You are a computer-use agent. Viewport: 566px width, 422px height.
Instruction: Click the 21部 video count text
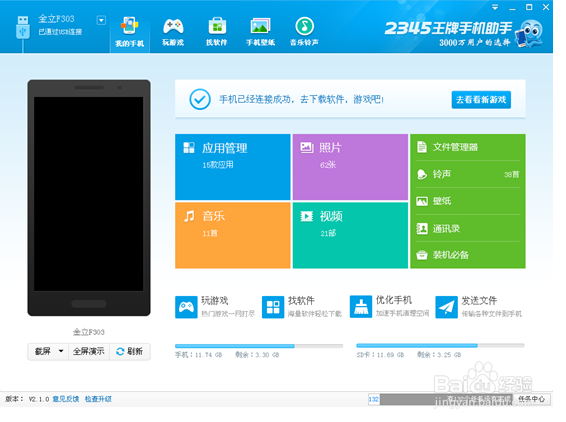(328, 234)
